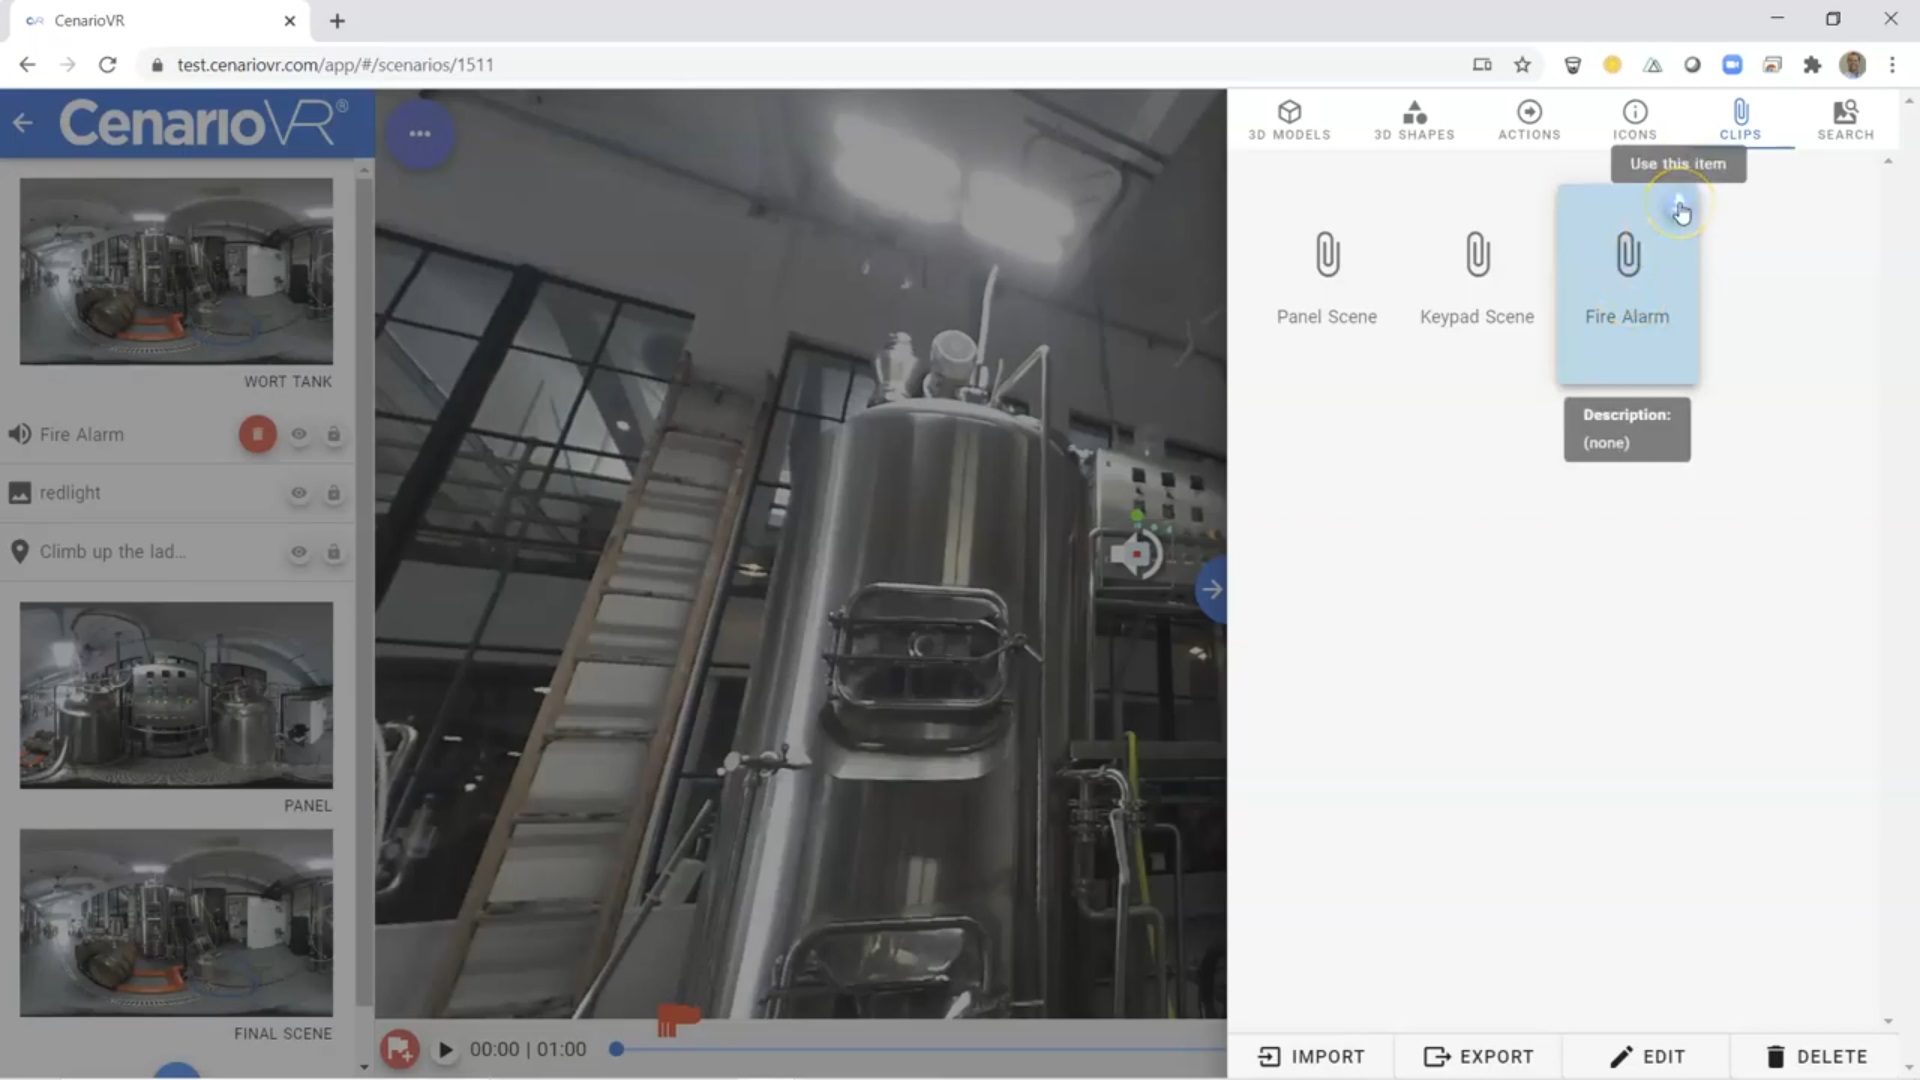Toggle lock on the Climb up the lad... object

click(334, 552)
